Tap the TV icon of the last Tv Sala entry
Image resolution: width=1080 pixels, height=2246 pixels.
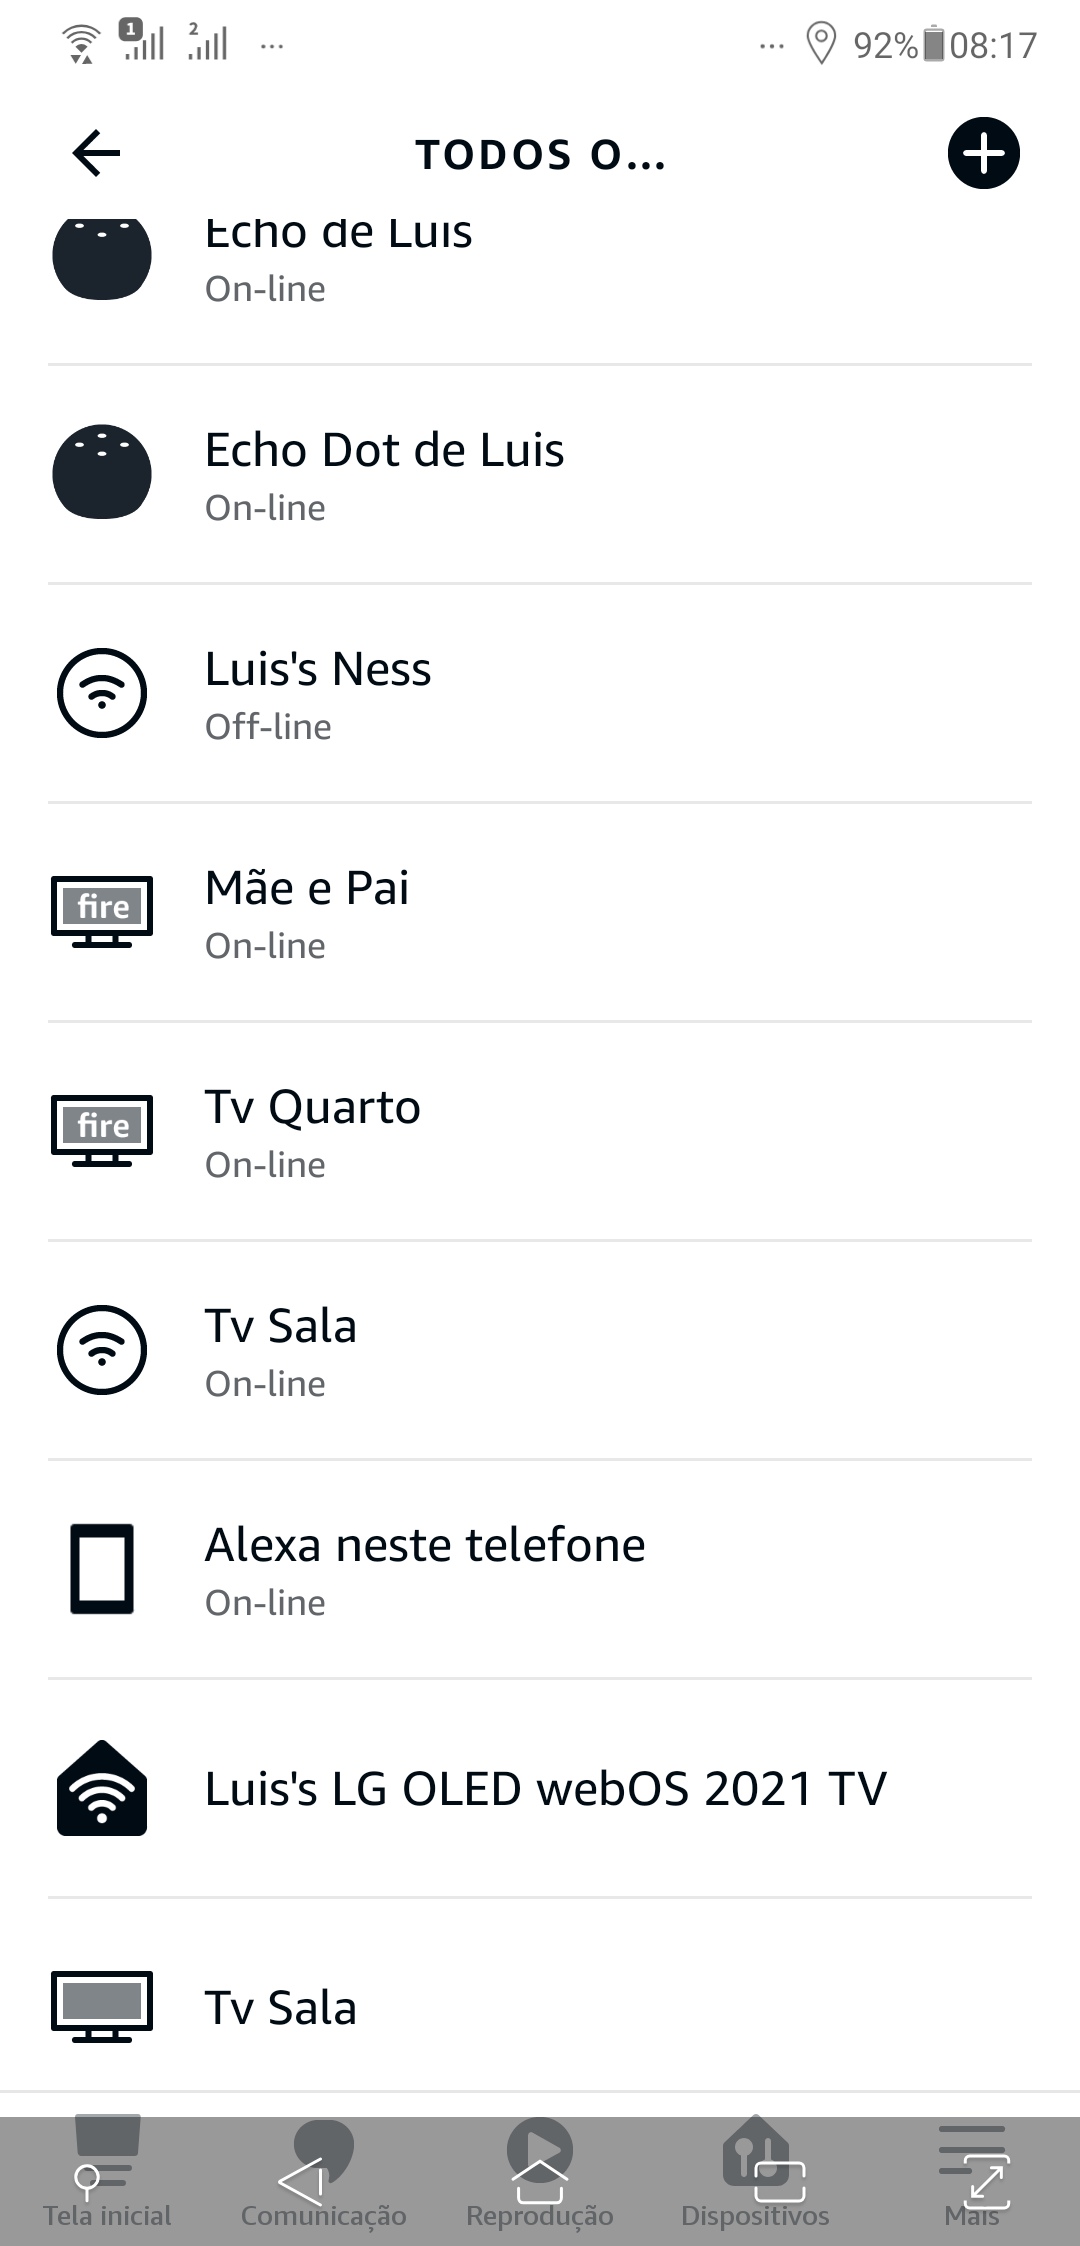102,2006
